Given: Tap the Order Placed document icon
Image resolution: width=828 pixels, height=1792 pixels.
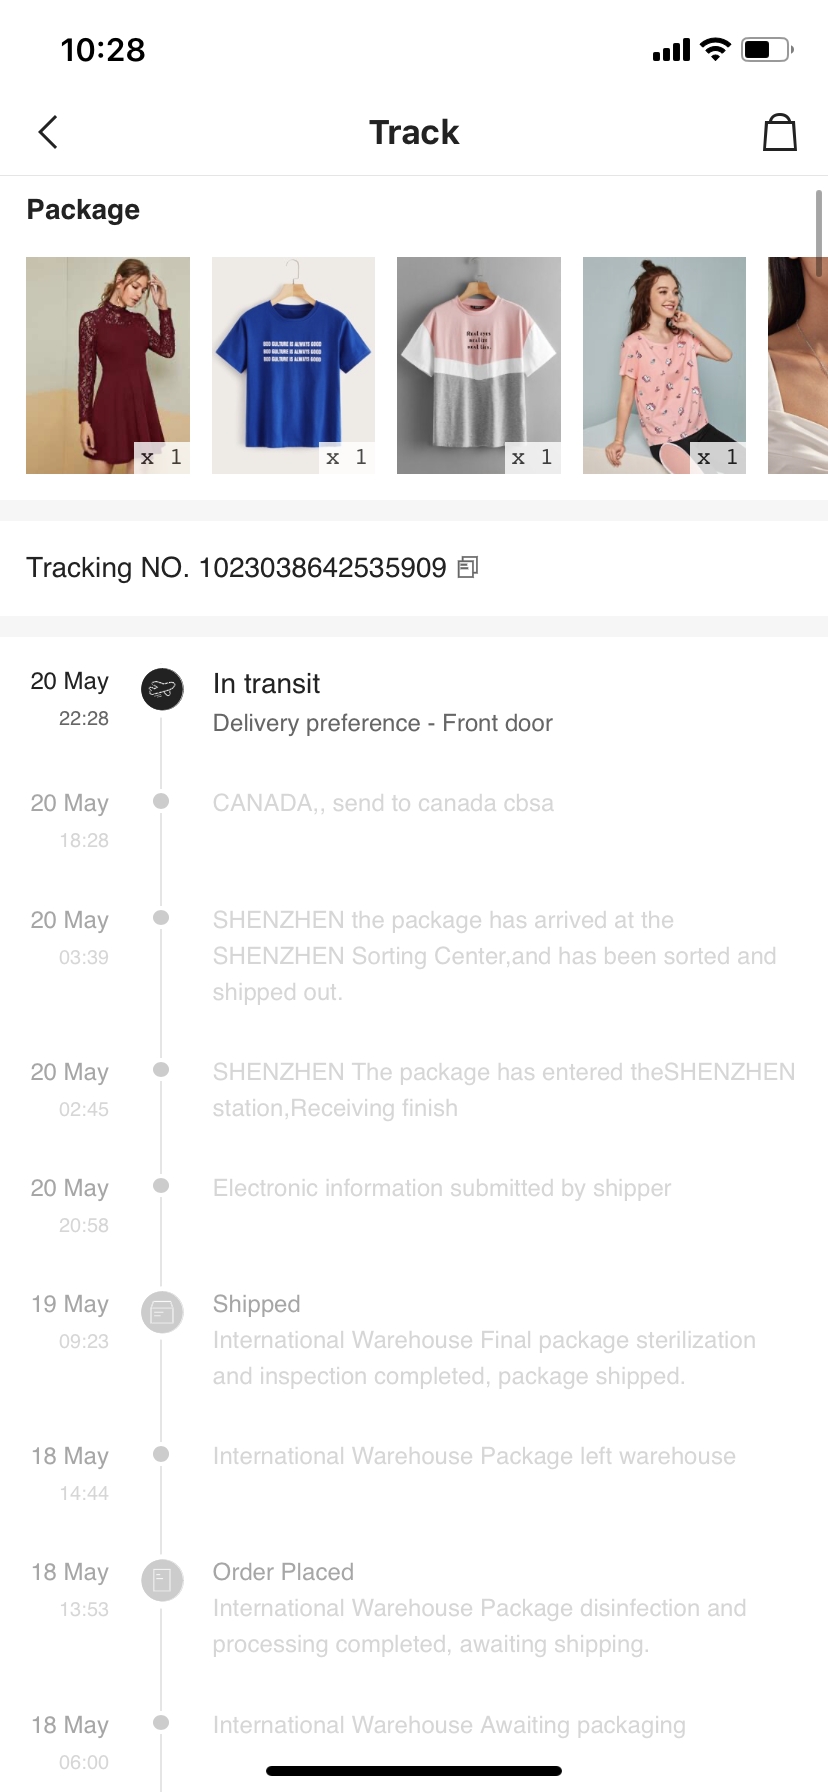Looking at the screenshot, I should (161, 1579).
